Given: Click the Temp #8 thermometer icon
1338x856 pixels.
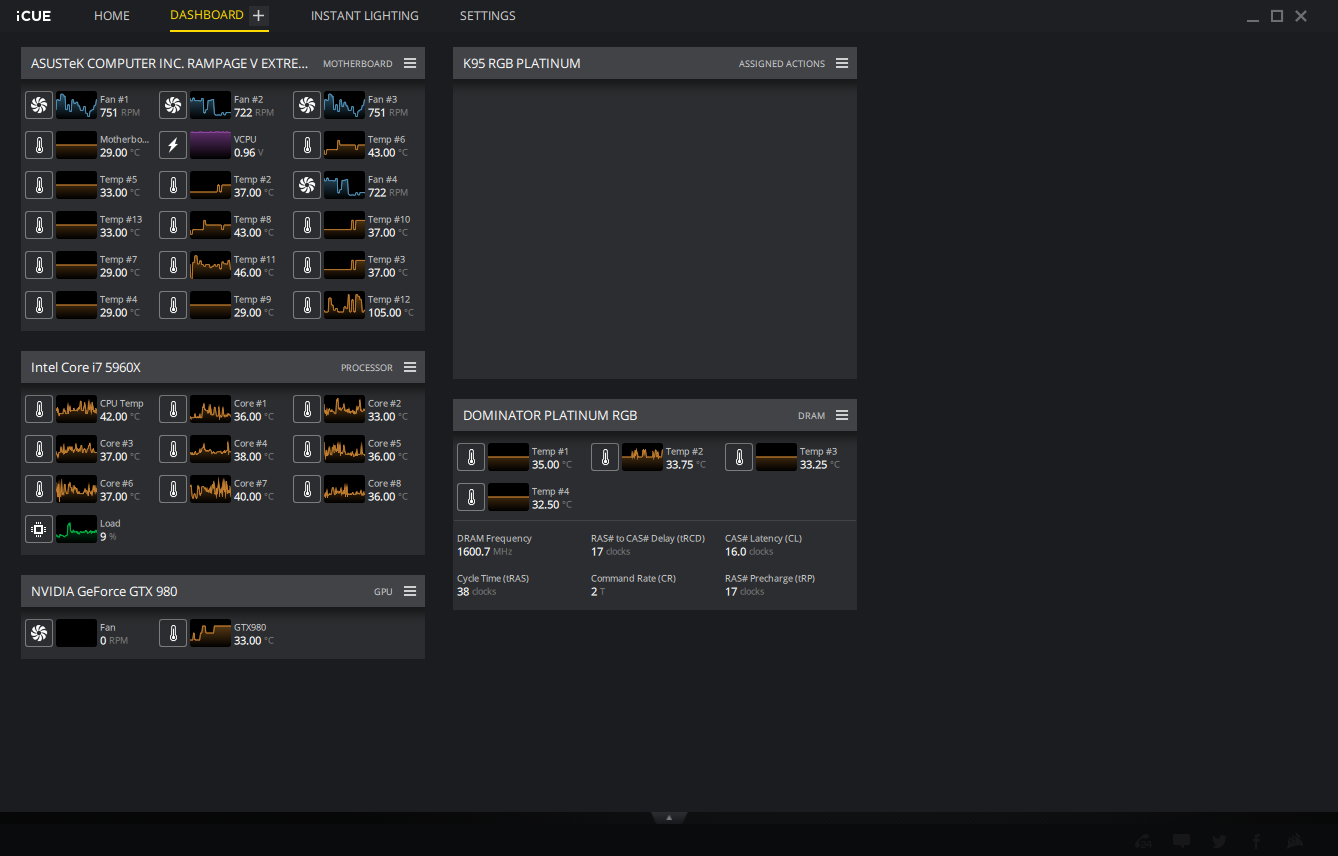Looking at the screenshot, I should (x=173, y=225).
